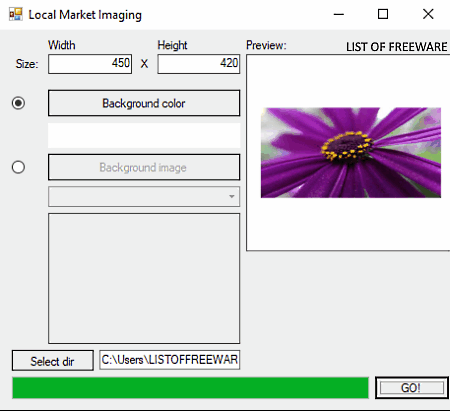This screenshot has height=411, width=450.
Task: Focus the Height input field
Action: (199, 64)
